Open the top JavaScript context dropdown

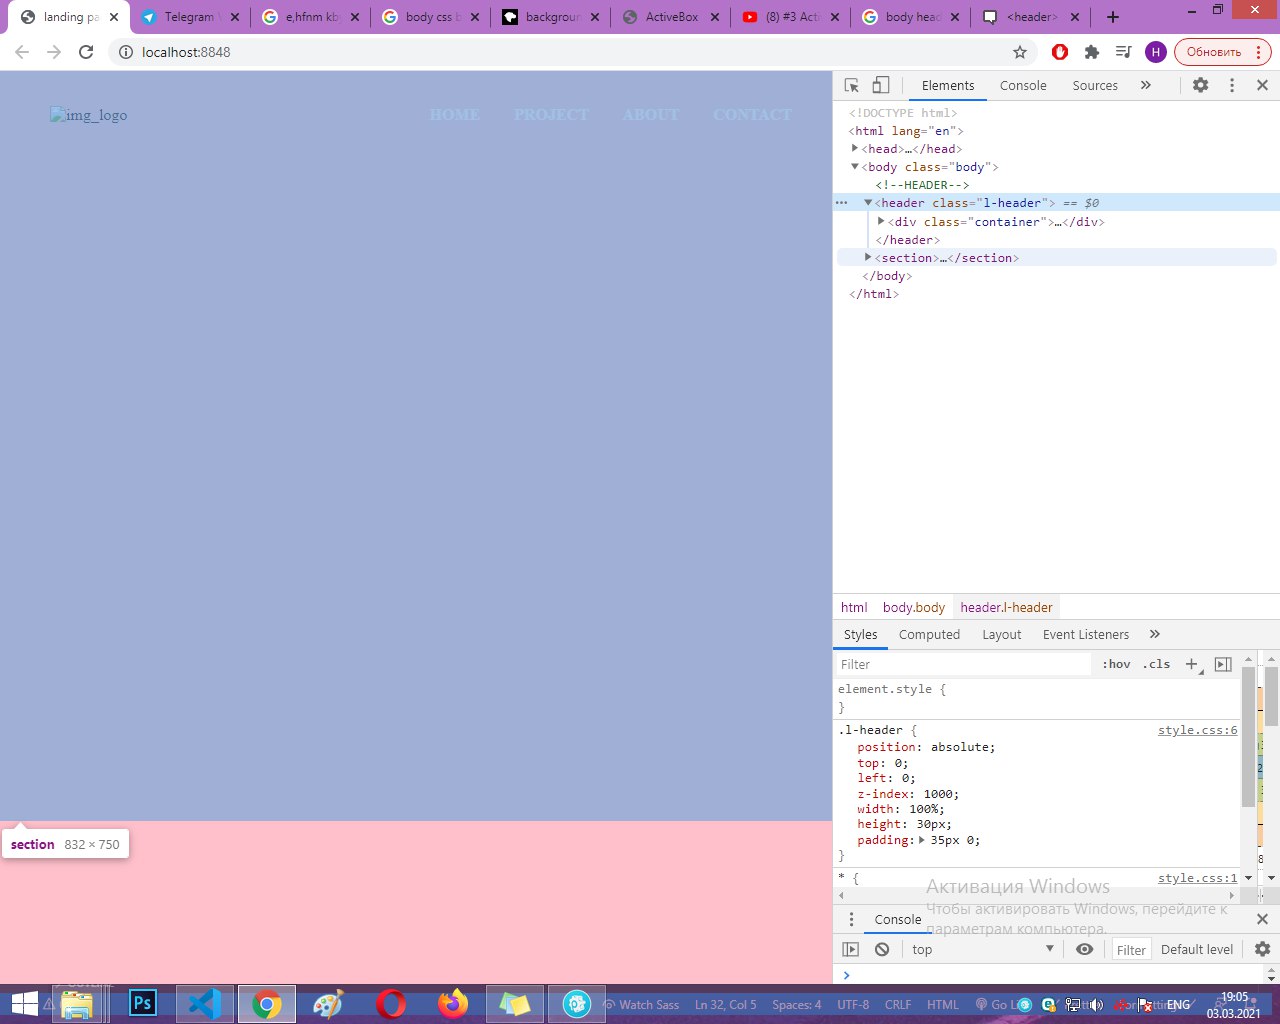(x=982, y=949)
